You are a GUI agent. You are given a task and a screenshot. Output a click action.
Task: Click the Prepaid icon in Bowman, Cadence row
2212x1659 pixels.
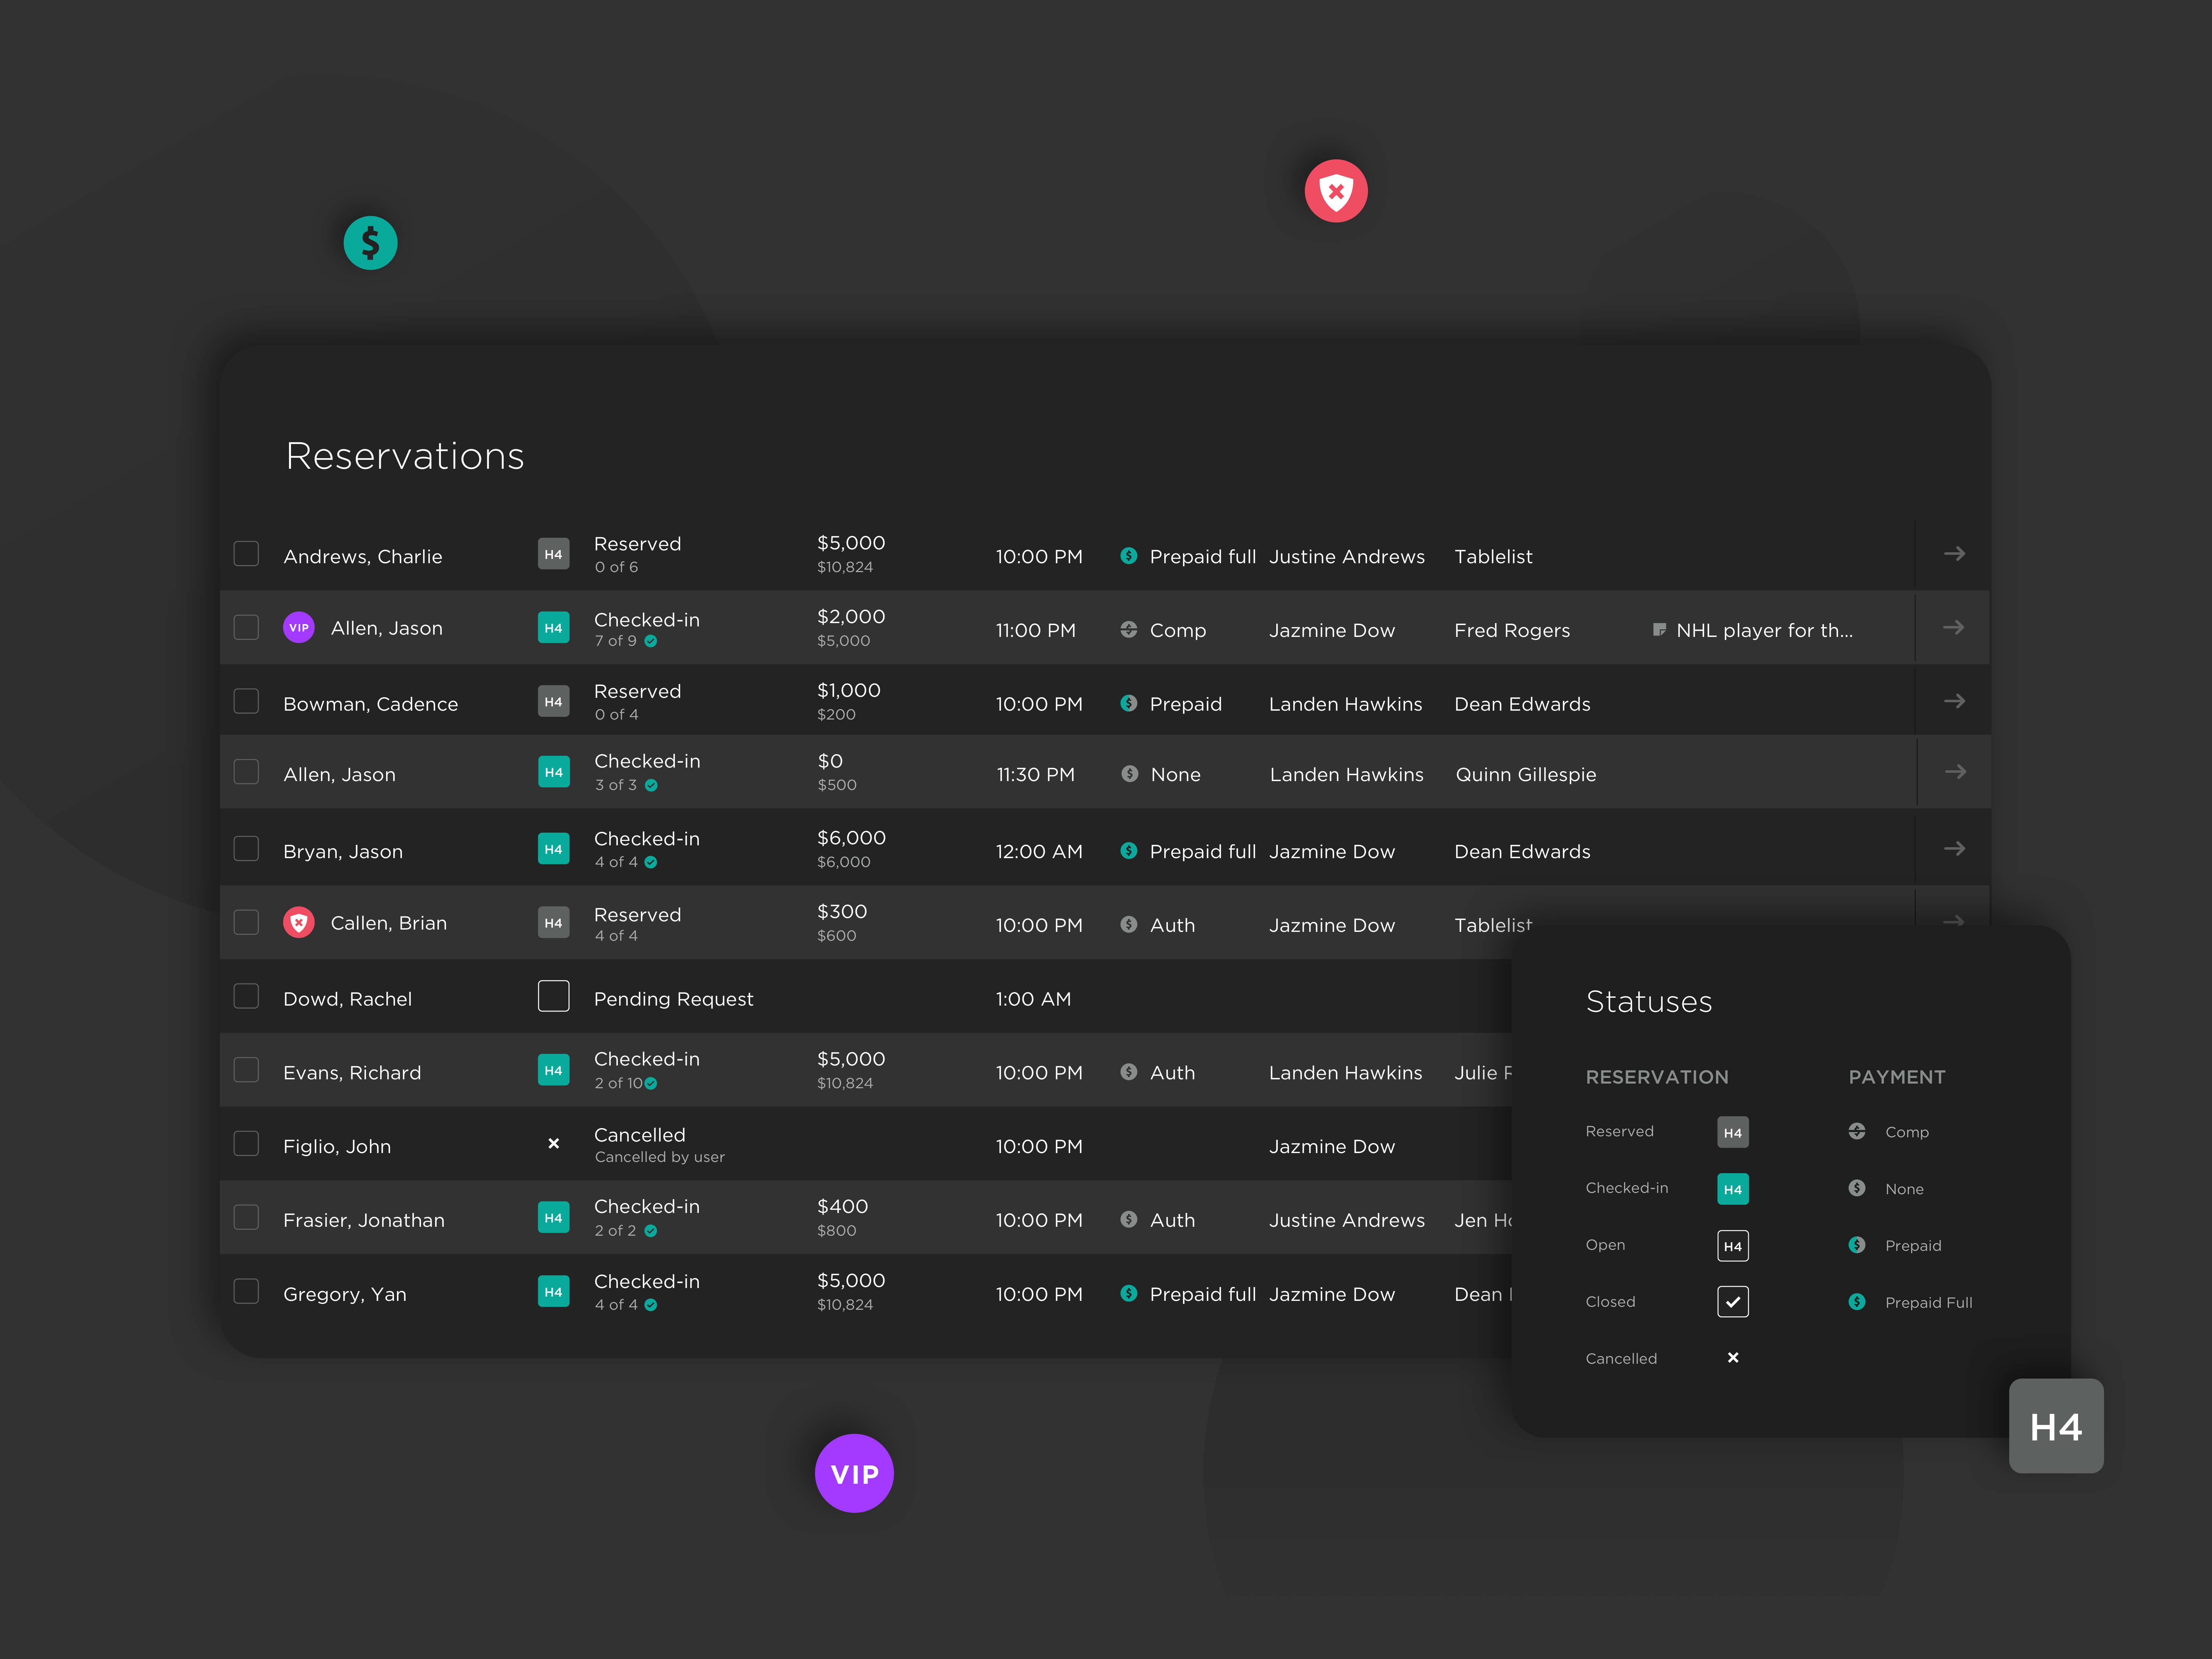(x=1129, y=703)
